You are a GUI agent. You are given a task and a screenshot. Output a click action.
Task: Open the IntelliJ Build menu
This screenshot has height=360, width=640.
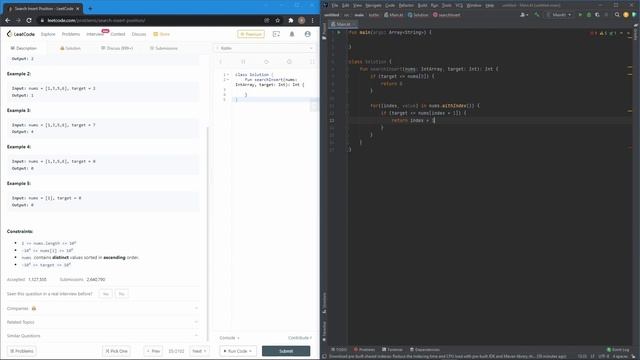pyautogui.click(x=422, y=5)
